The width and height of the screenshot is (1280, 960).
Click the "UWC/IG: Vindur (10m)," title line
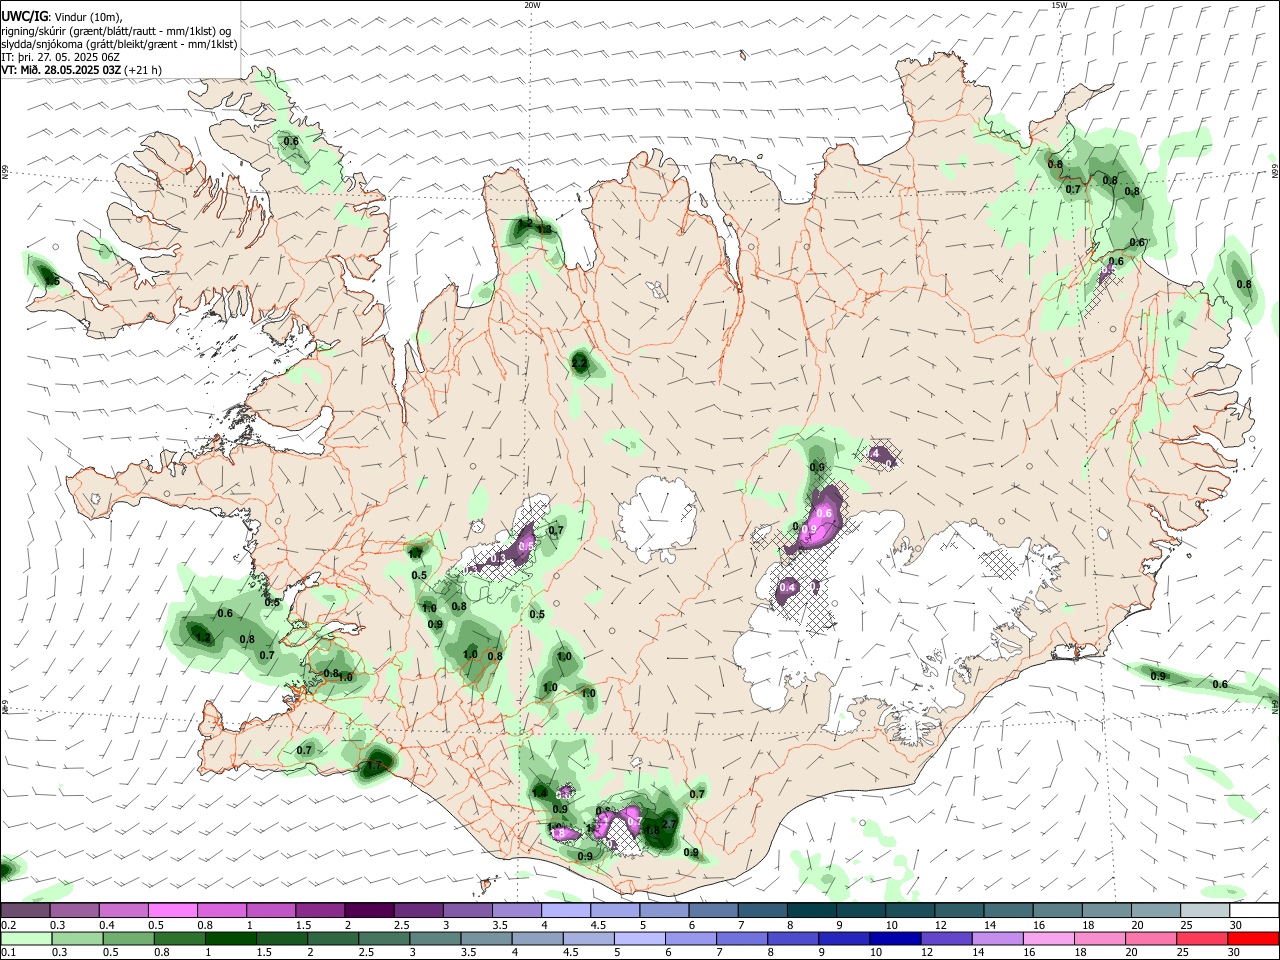62,17
